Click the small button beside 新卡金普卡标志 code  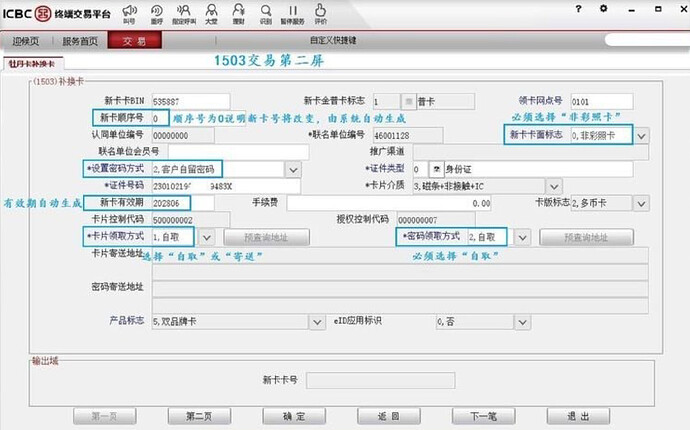tap(408, 102)
